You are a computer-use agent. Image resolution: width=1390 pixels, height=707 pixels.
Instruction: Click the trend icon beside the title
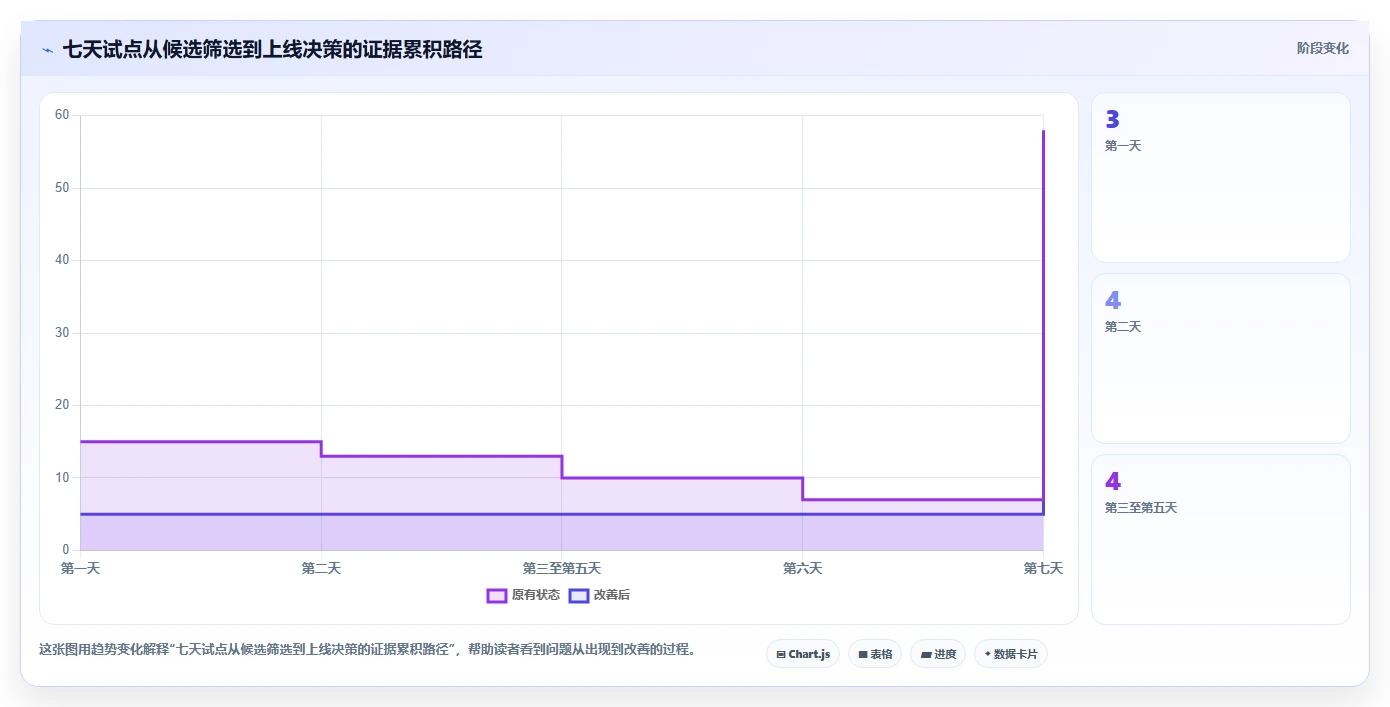[47, 50]
